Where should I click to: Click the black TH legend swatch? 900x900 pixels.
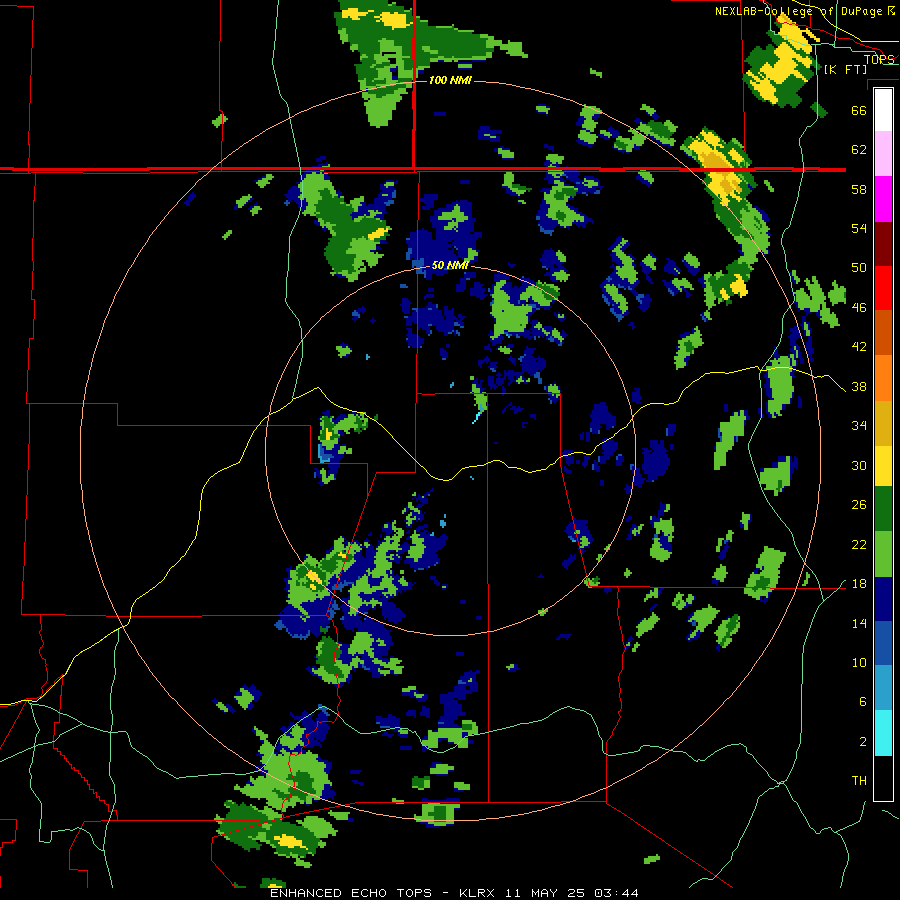pos(883,778)
